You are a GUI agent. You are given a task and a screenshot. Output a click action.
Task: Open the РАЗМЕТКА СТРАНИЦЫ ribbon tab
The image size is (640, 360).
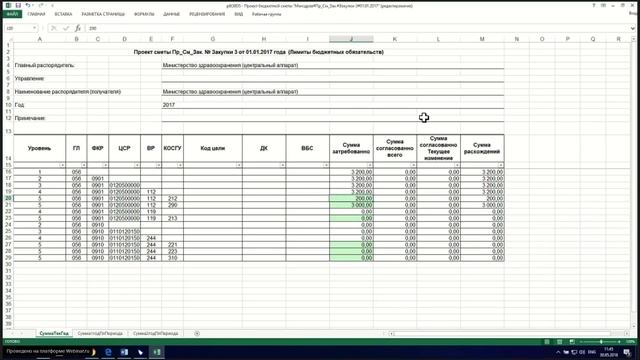[103, 14]
